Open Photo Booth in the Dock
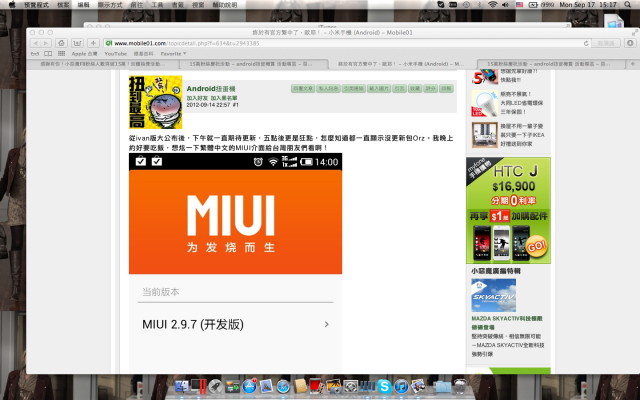 317,386
